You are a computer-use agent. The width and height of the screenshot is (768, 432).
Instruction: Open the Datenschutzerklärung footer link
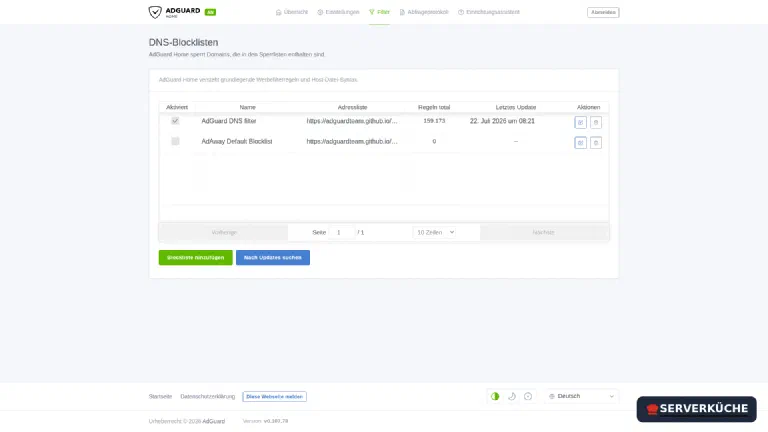point(208,396)
